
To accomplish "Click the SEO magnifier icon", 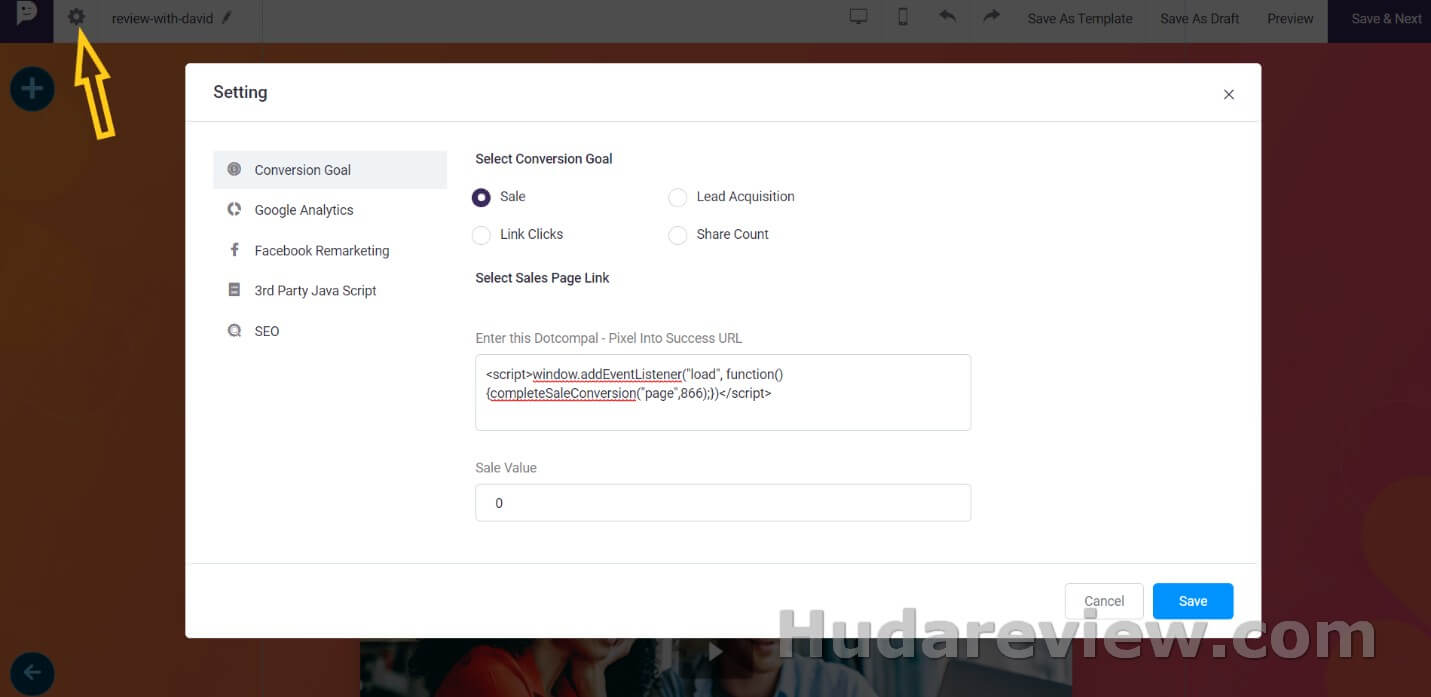I will 234,330.
